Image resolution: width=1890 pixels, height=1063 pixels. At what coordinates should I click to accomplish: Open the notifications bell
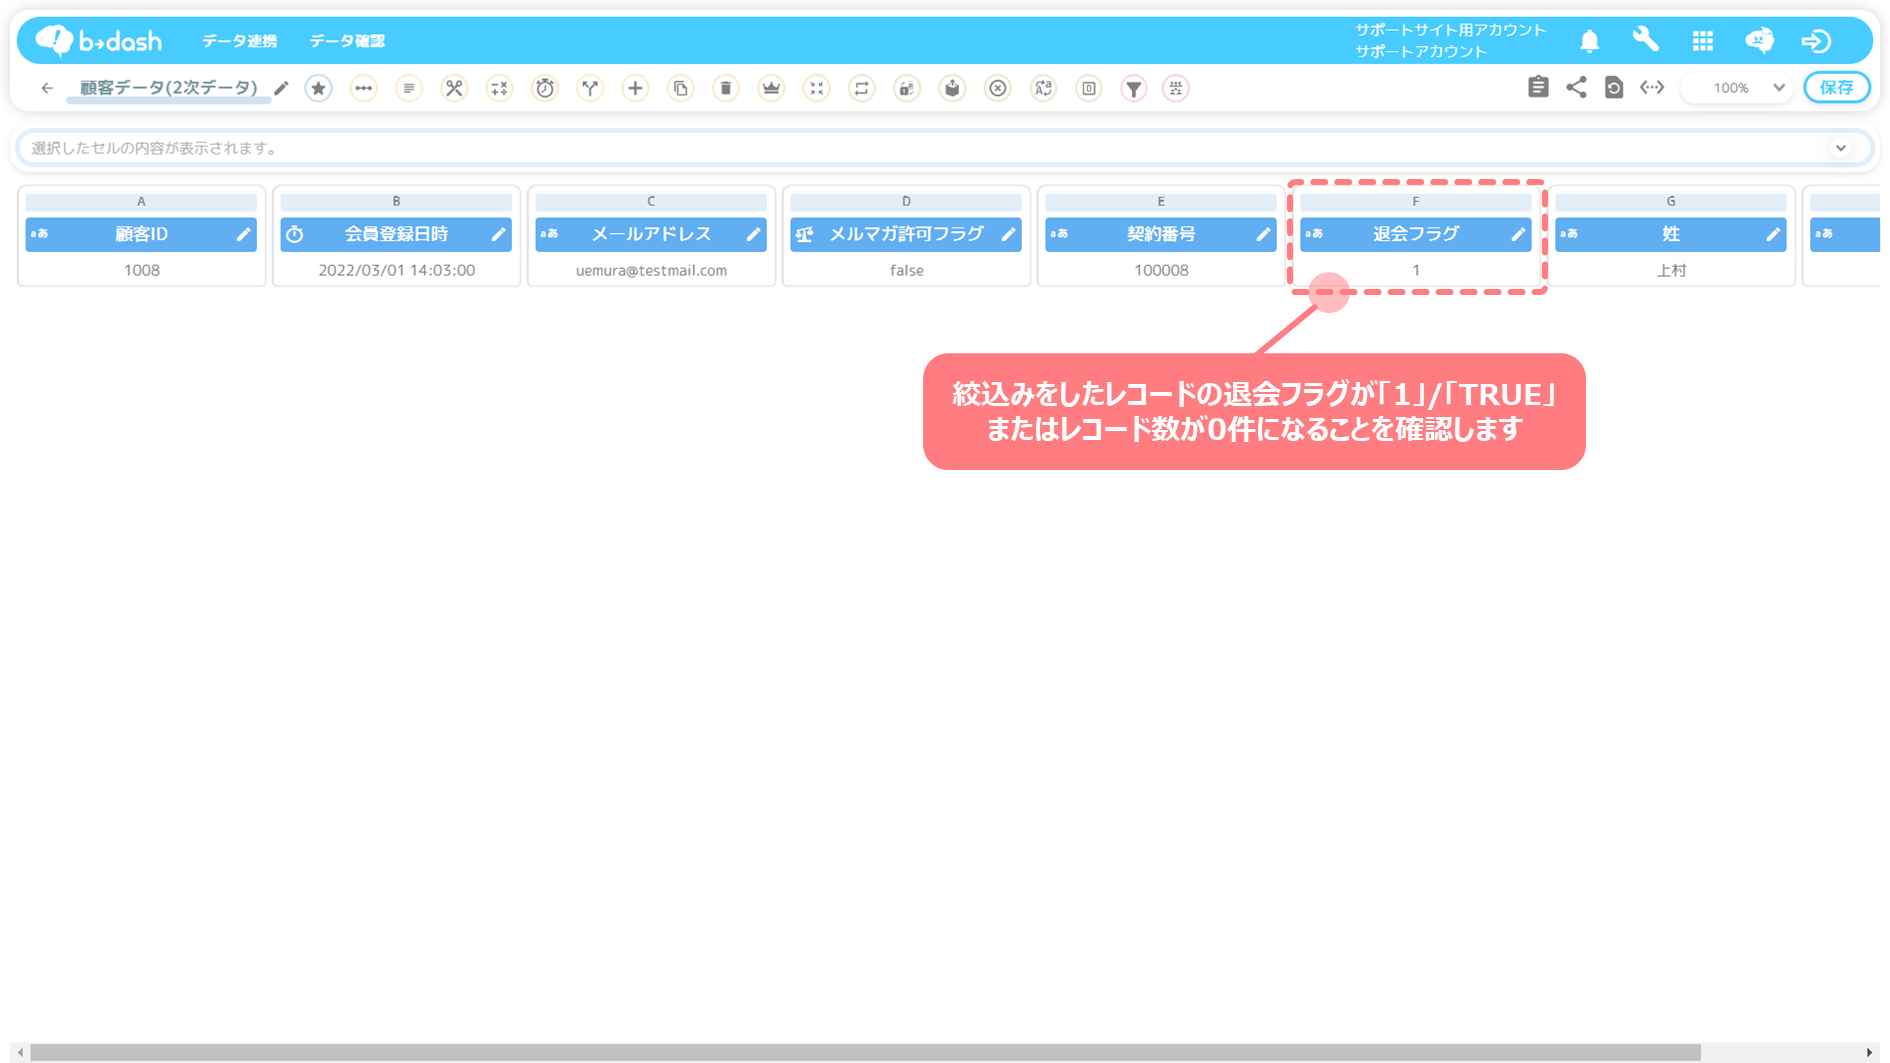point(1589,41)
